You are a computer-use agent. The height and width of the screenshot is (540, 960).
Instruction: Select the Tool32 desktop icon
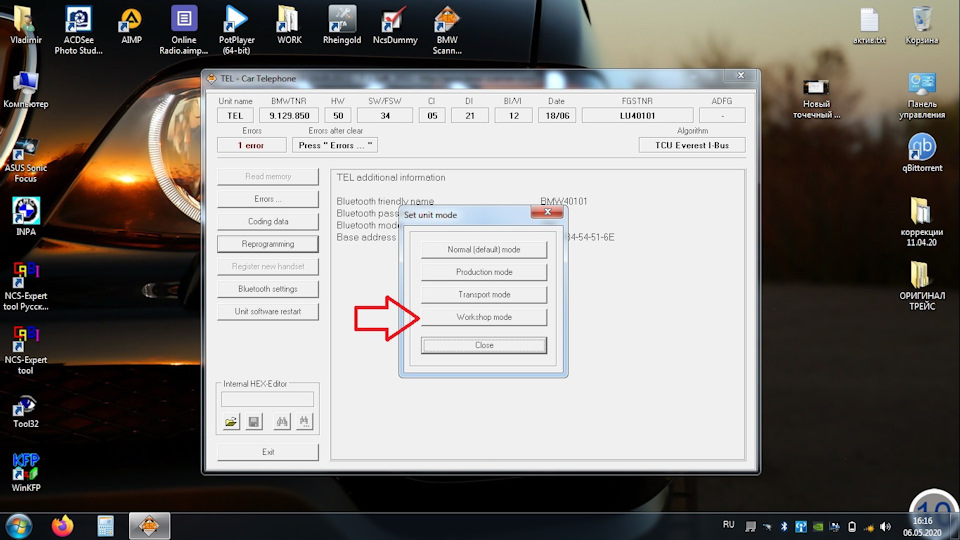click(x=26, y=411)
